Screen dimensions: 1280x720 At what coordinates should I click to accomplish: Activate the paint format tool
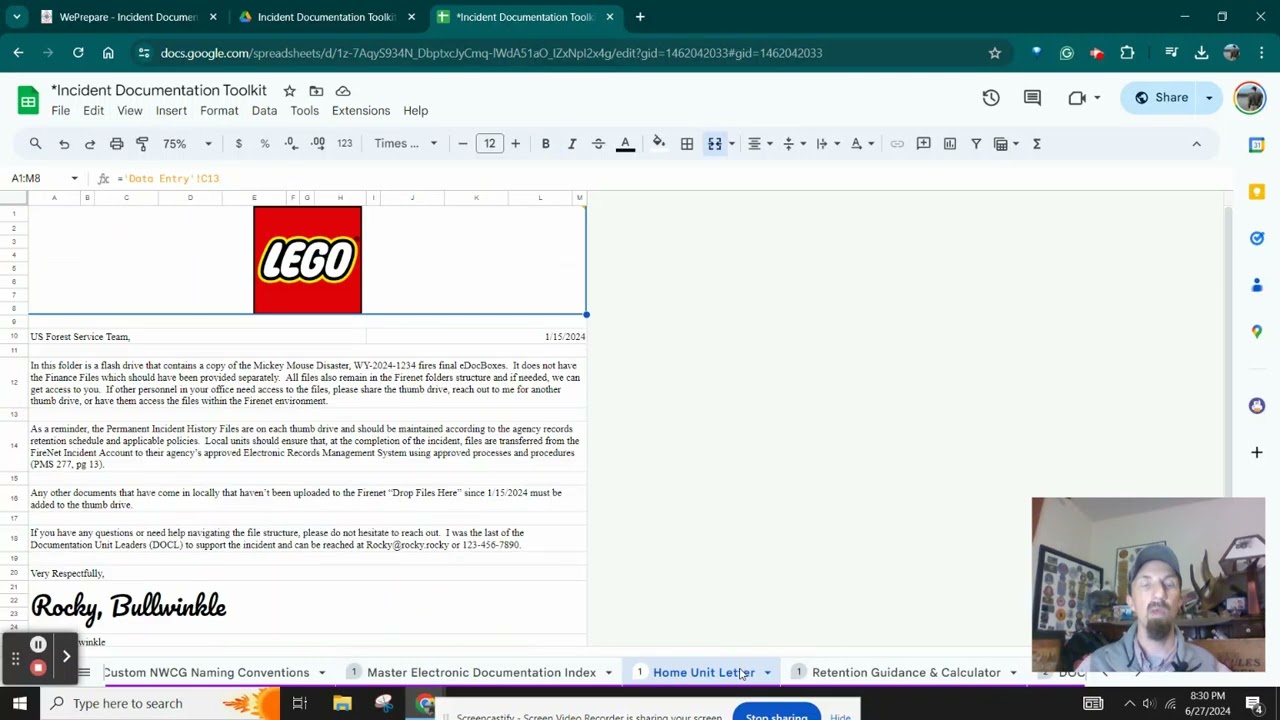pos(142,144)
